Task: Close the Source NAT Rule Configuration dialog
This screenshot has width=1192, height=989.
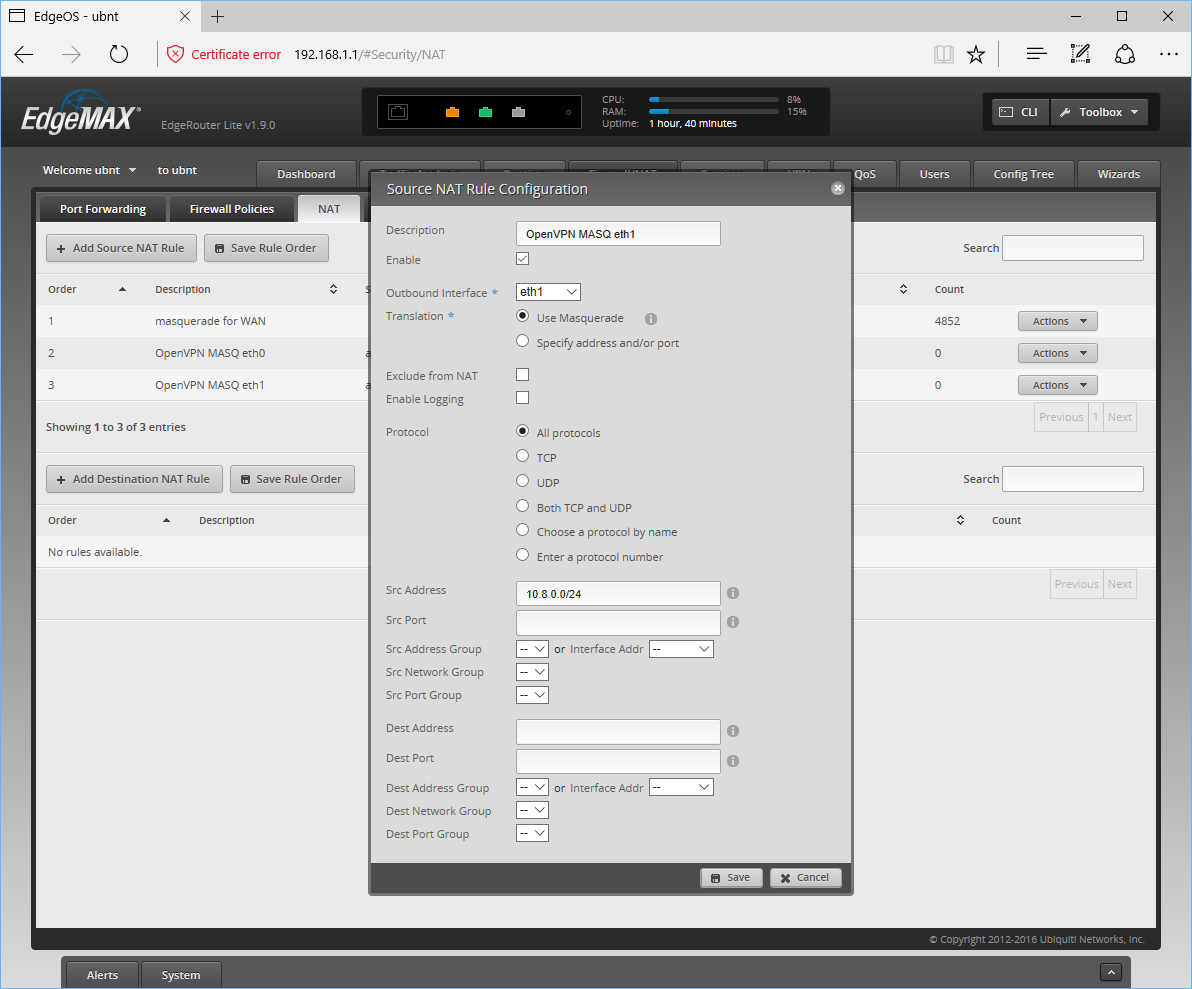Action: (x=837, y=188)
